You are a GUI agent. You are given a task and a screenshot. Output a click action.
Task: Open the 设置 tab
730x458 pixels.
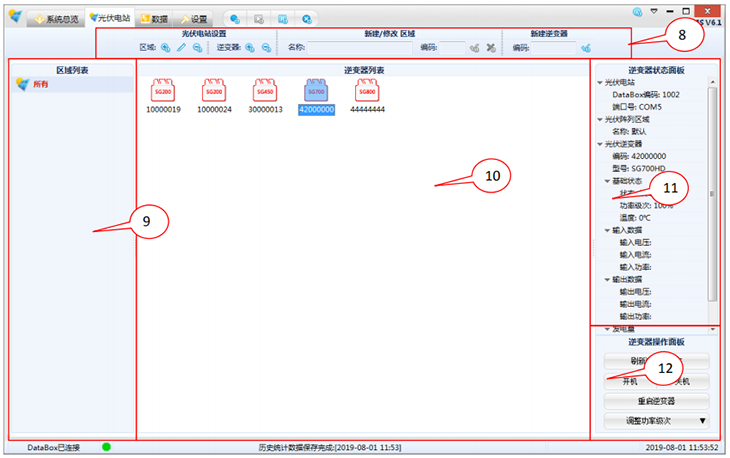point(194,19)
